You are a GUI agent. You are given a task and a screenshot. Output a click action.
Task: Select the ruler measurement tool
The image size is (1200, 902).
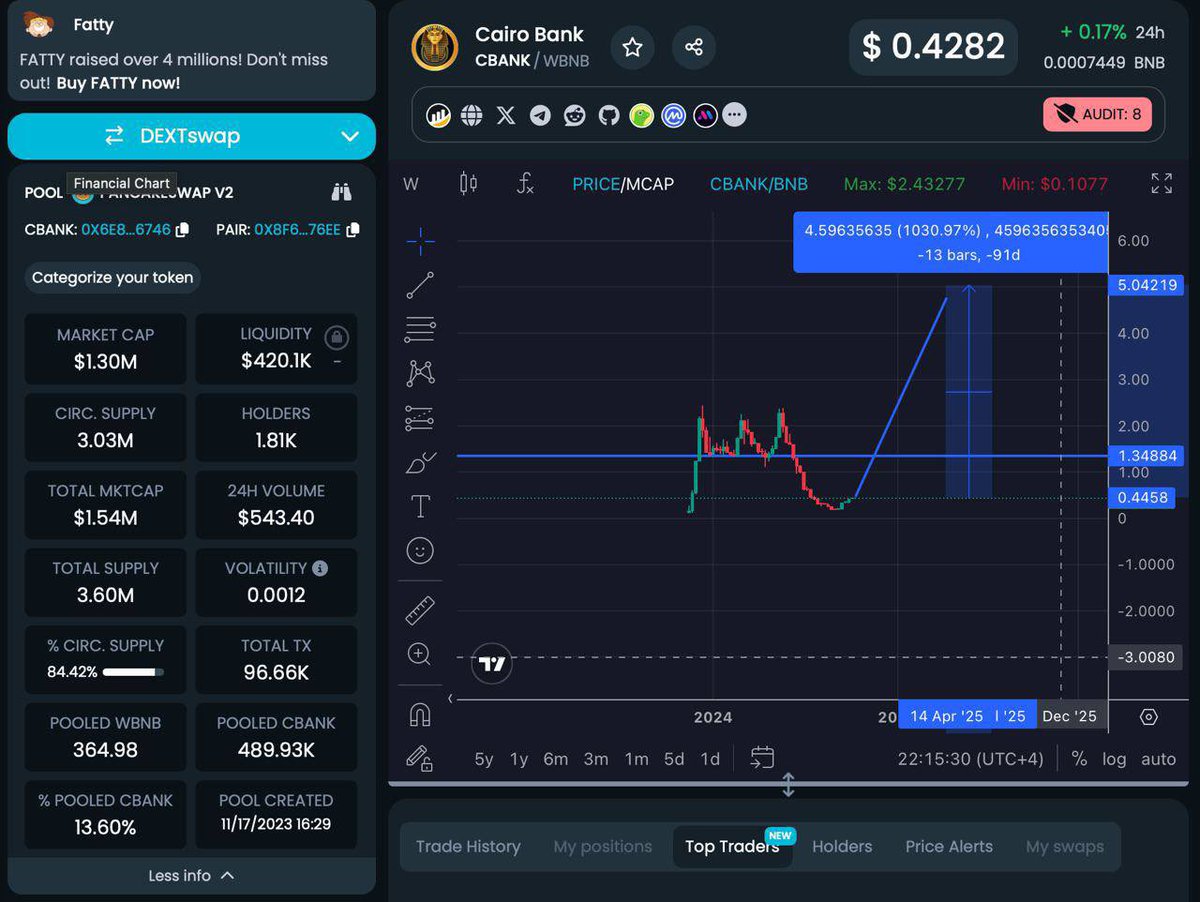click(x=420, y=610)
